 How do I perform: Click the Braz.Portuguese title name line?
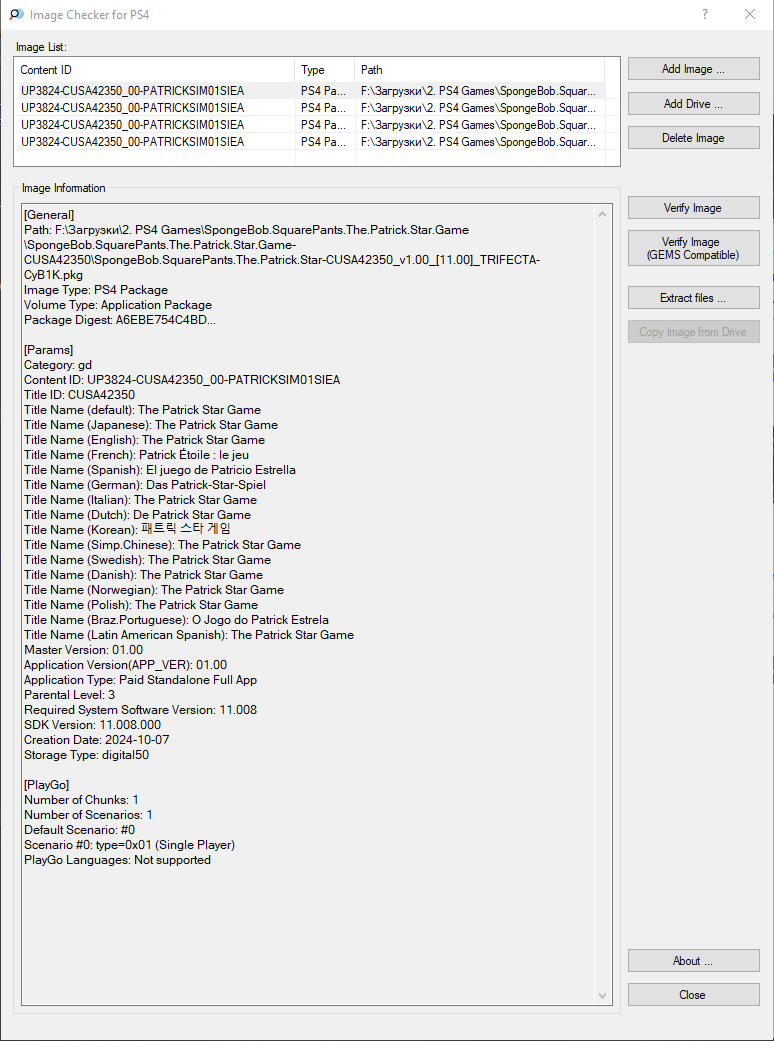click(177, 620)
